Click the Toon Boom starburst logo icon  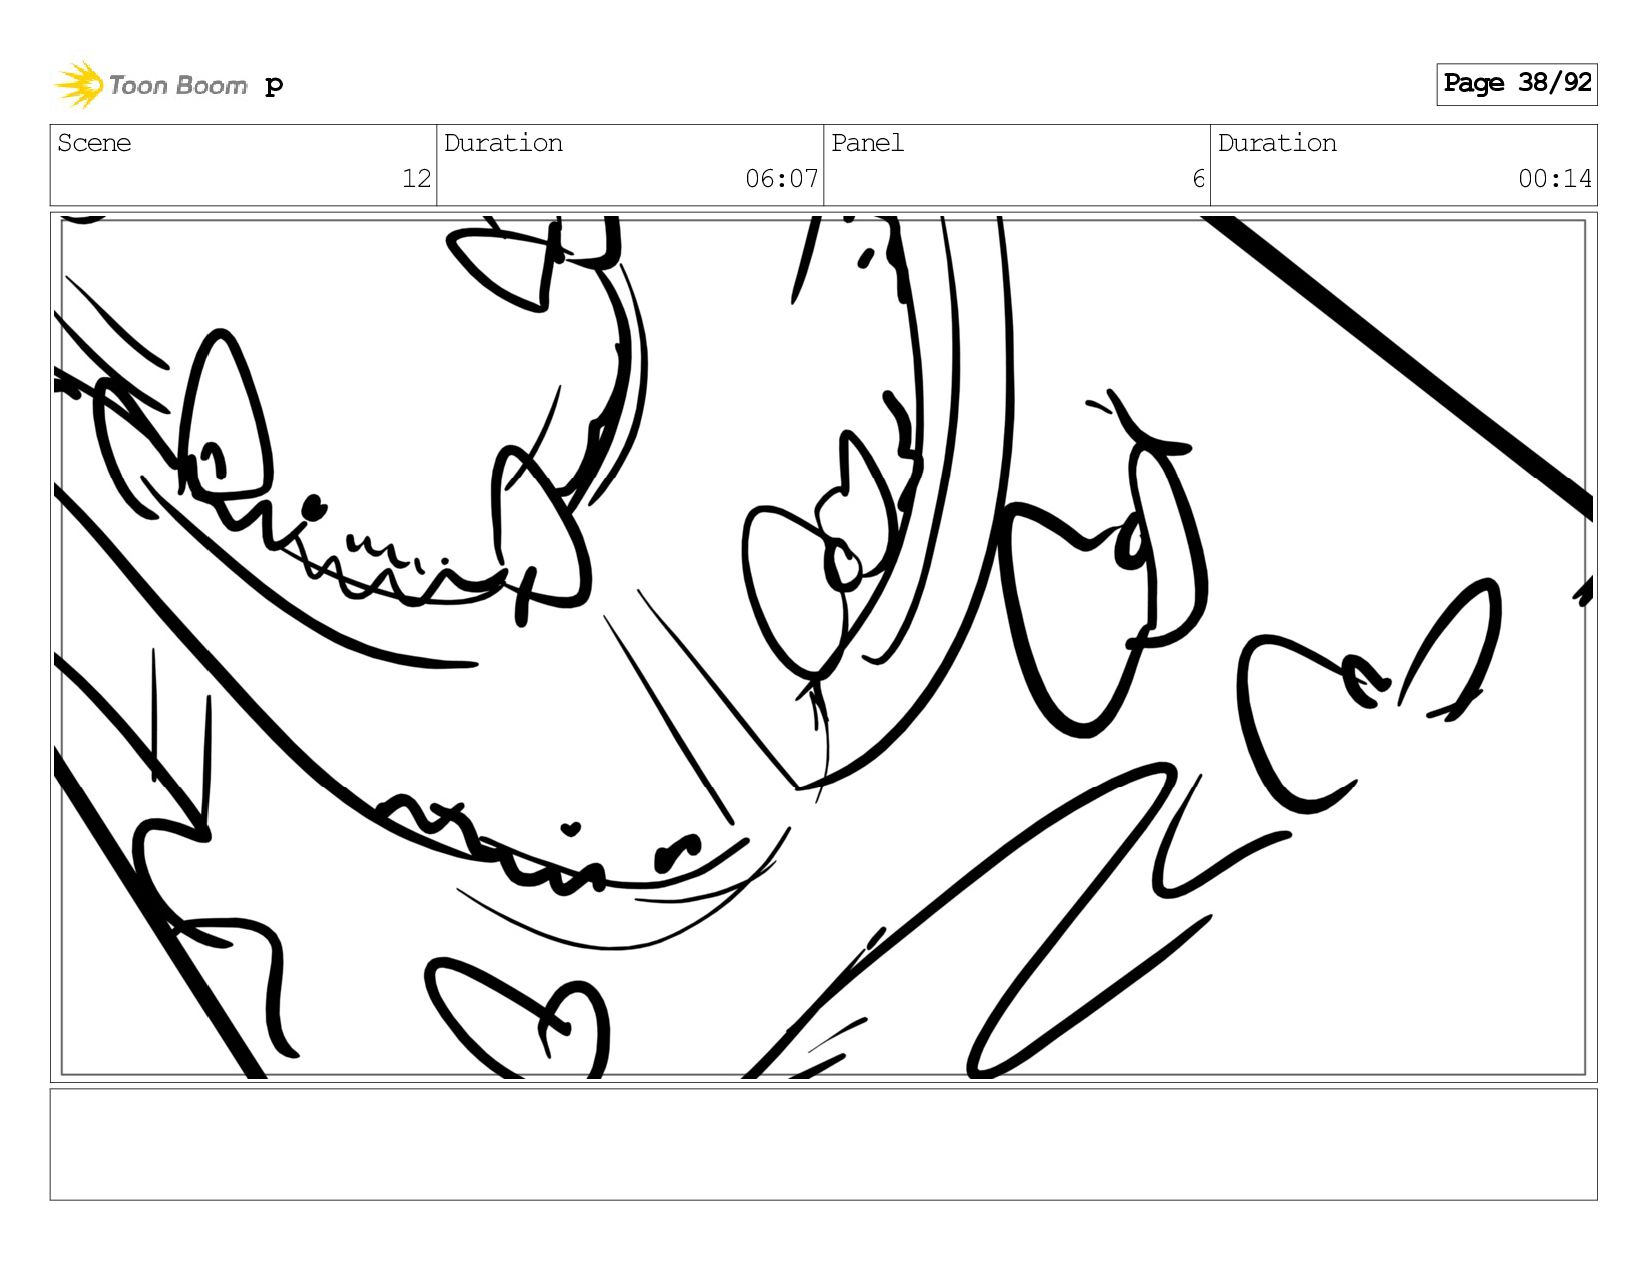click(x=79, y=84)
